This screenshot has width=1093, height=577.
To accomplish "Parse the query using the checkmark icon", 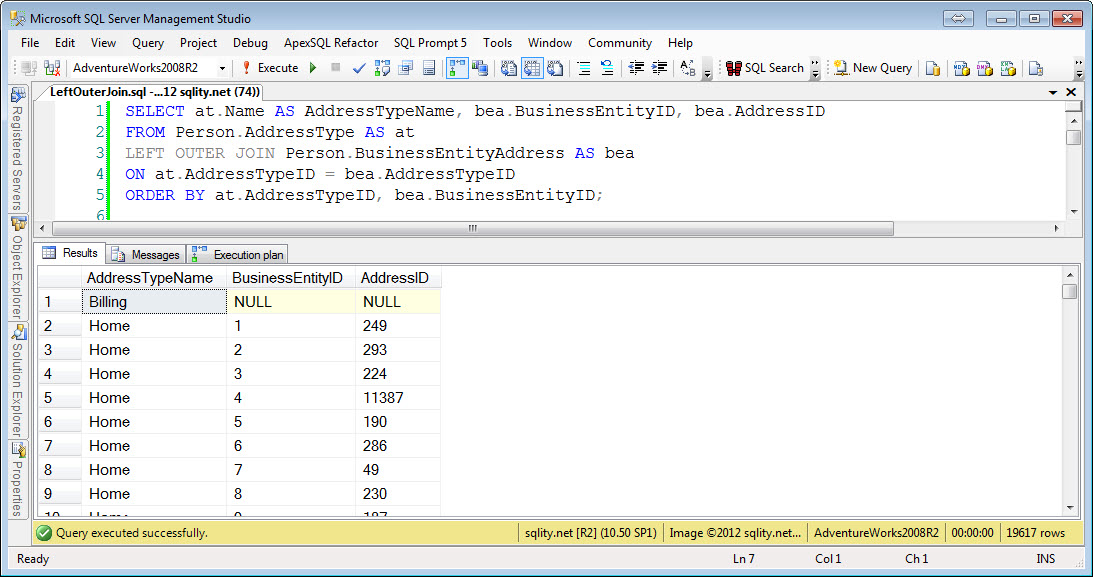I will (x=358, y=68).
